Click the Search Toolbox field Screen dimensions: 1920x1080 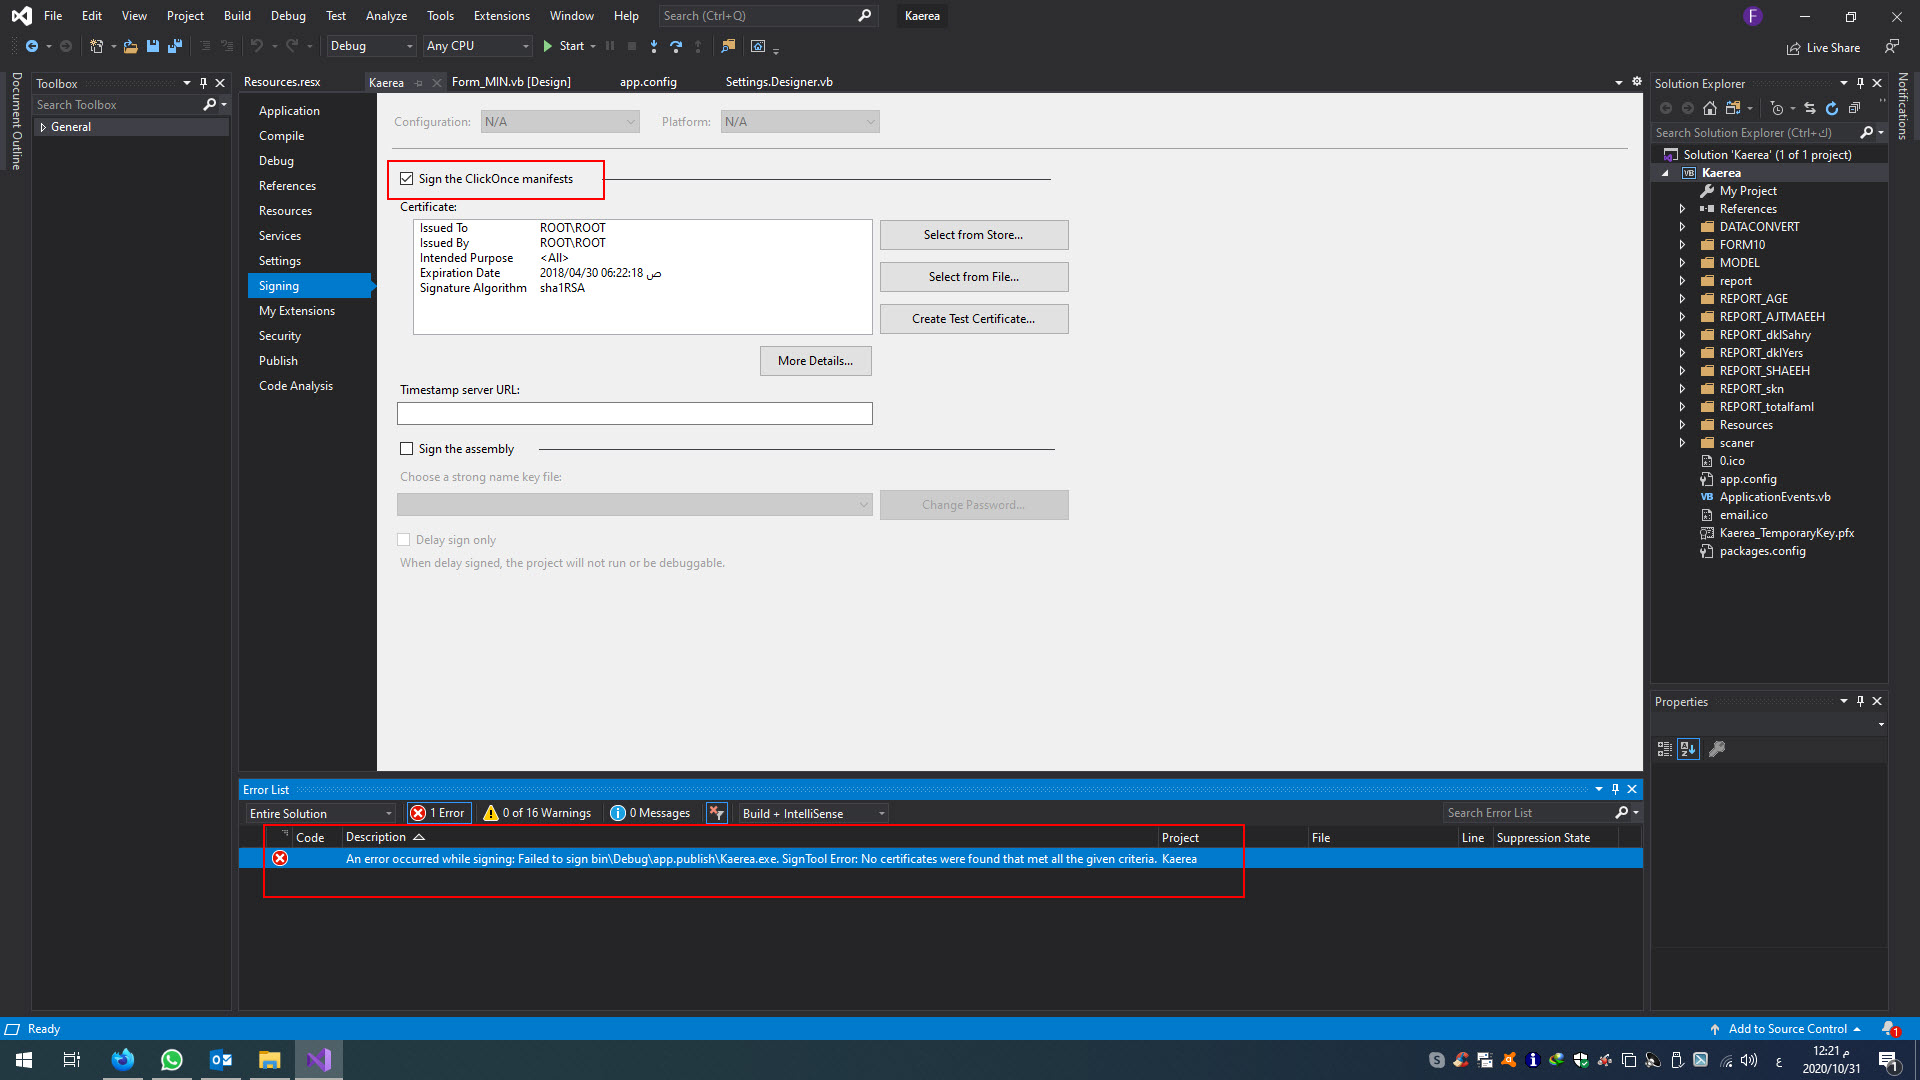118,105
